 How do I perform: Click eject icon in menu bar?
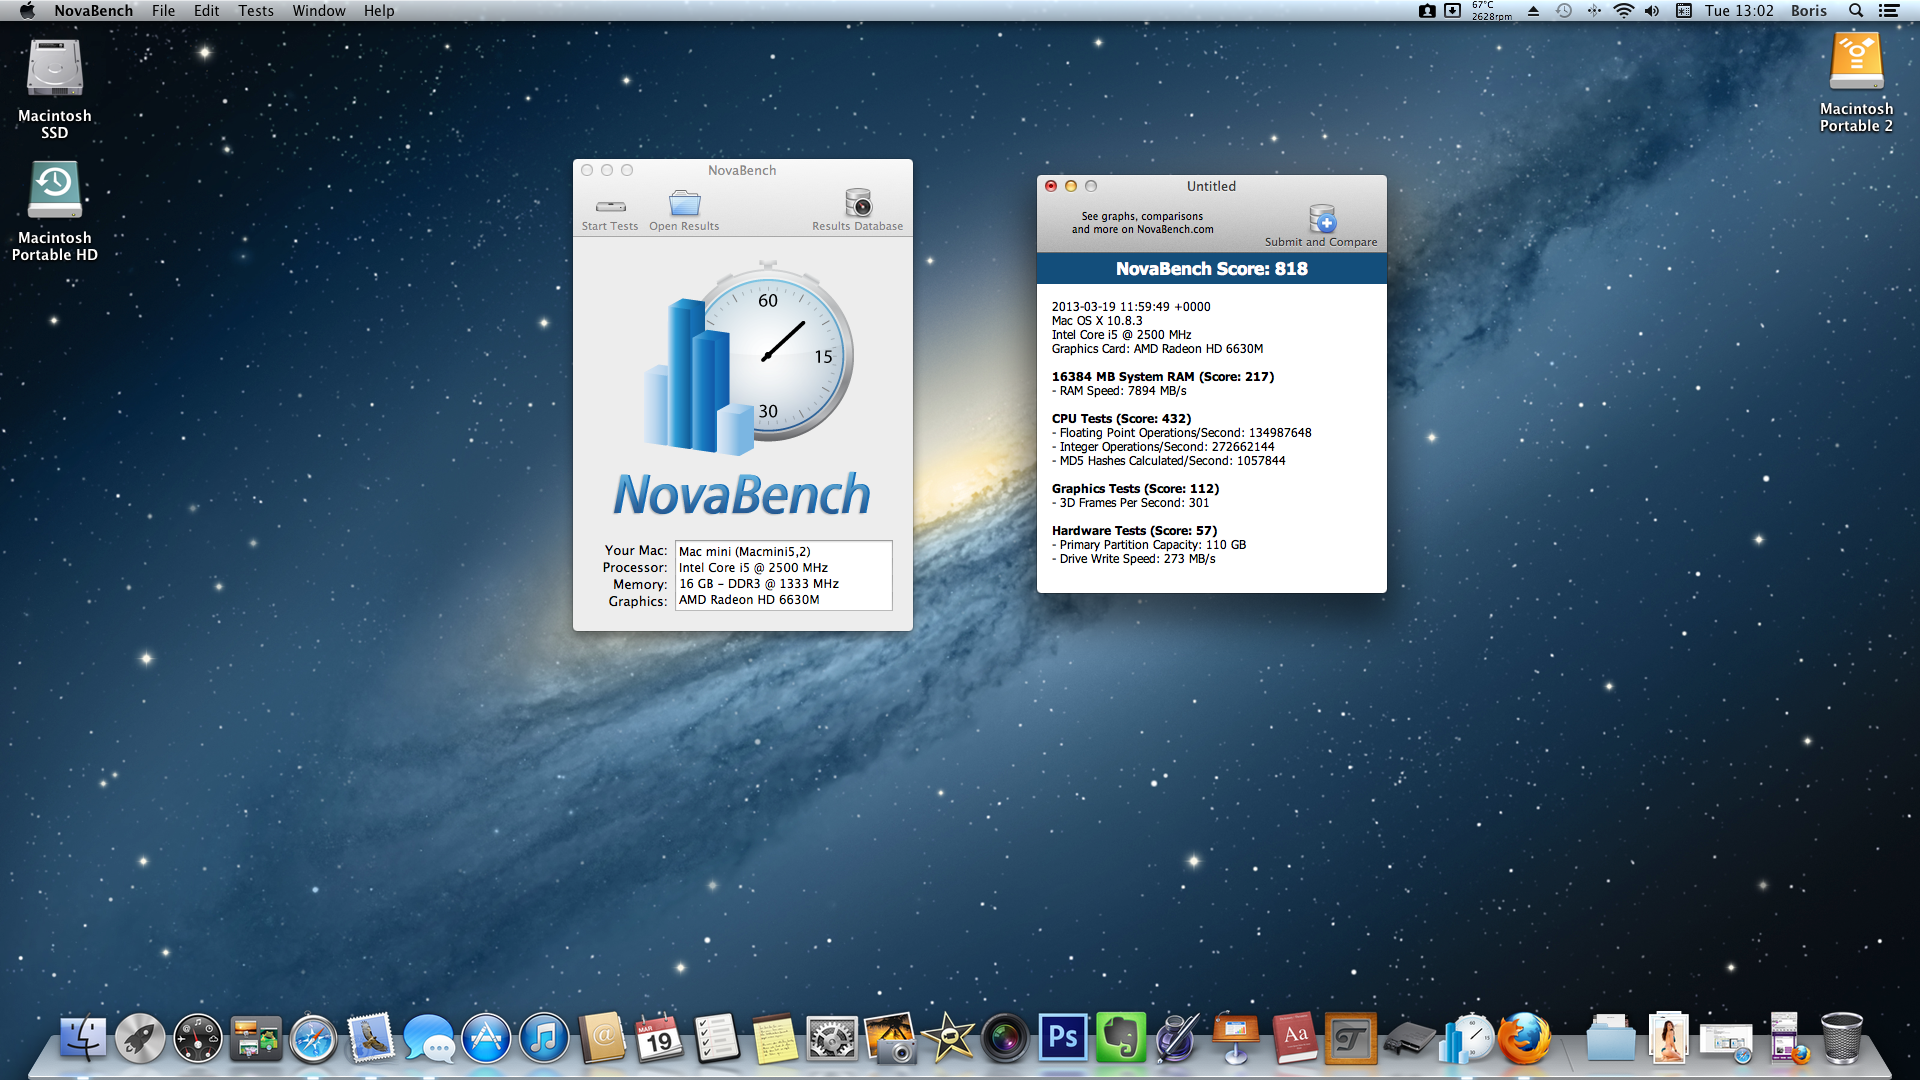pos(1533,10)
